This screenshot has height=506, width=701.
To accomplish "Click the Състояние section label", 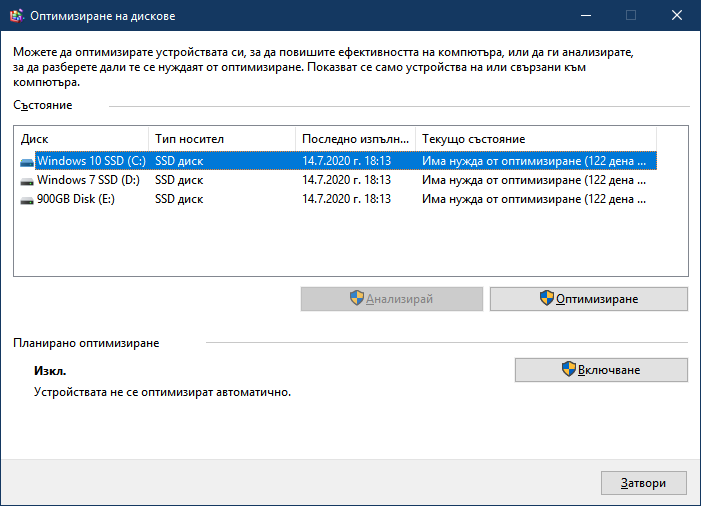I will (x=42, y=105).
